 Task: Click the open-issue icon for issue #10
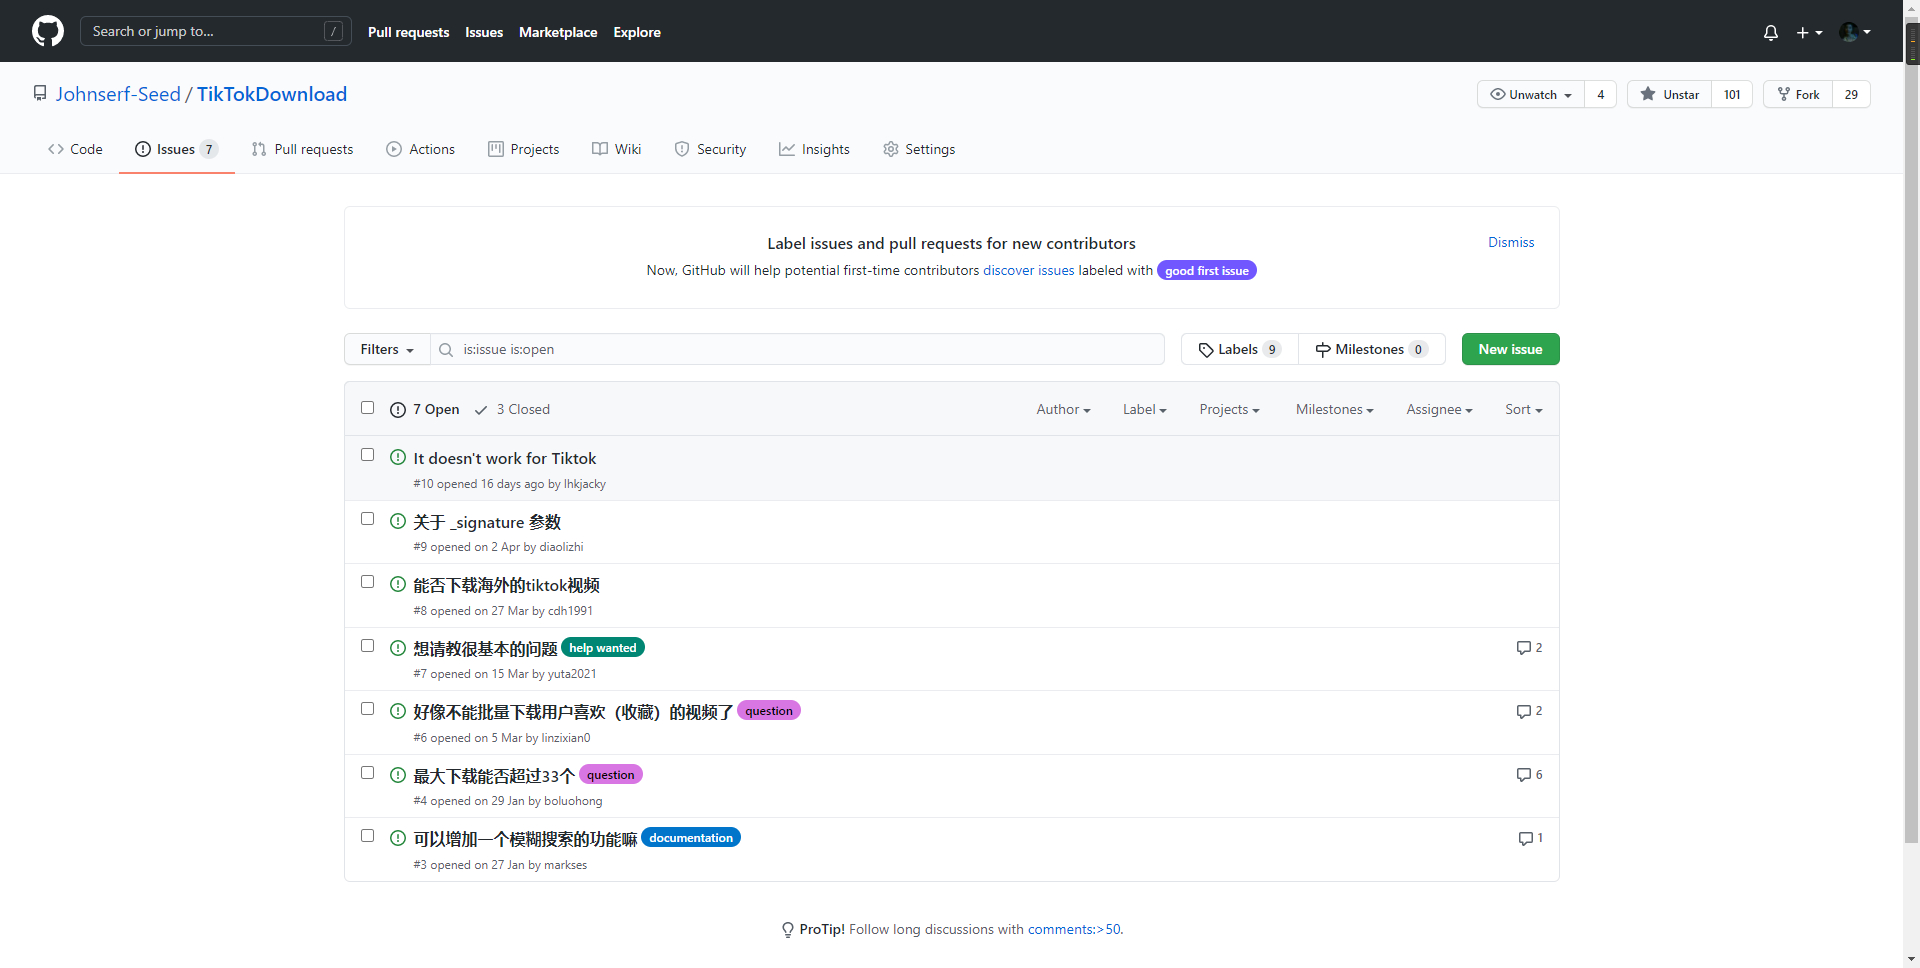pos(398,458)
